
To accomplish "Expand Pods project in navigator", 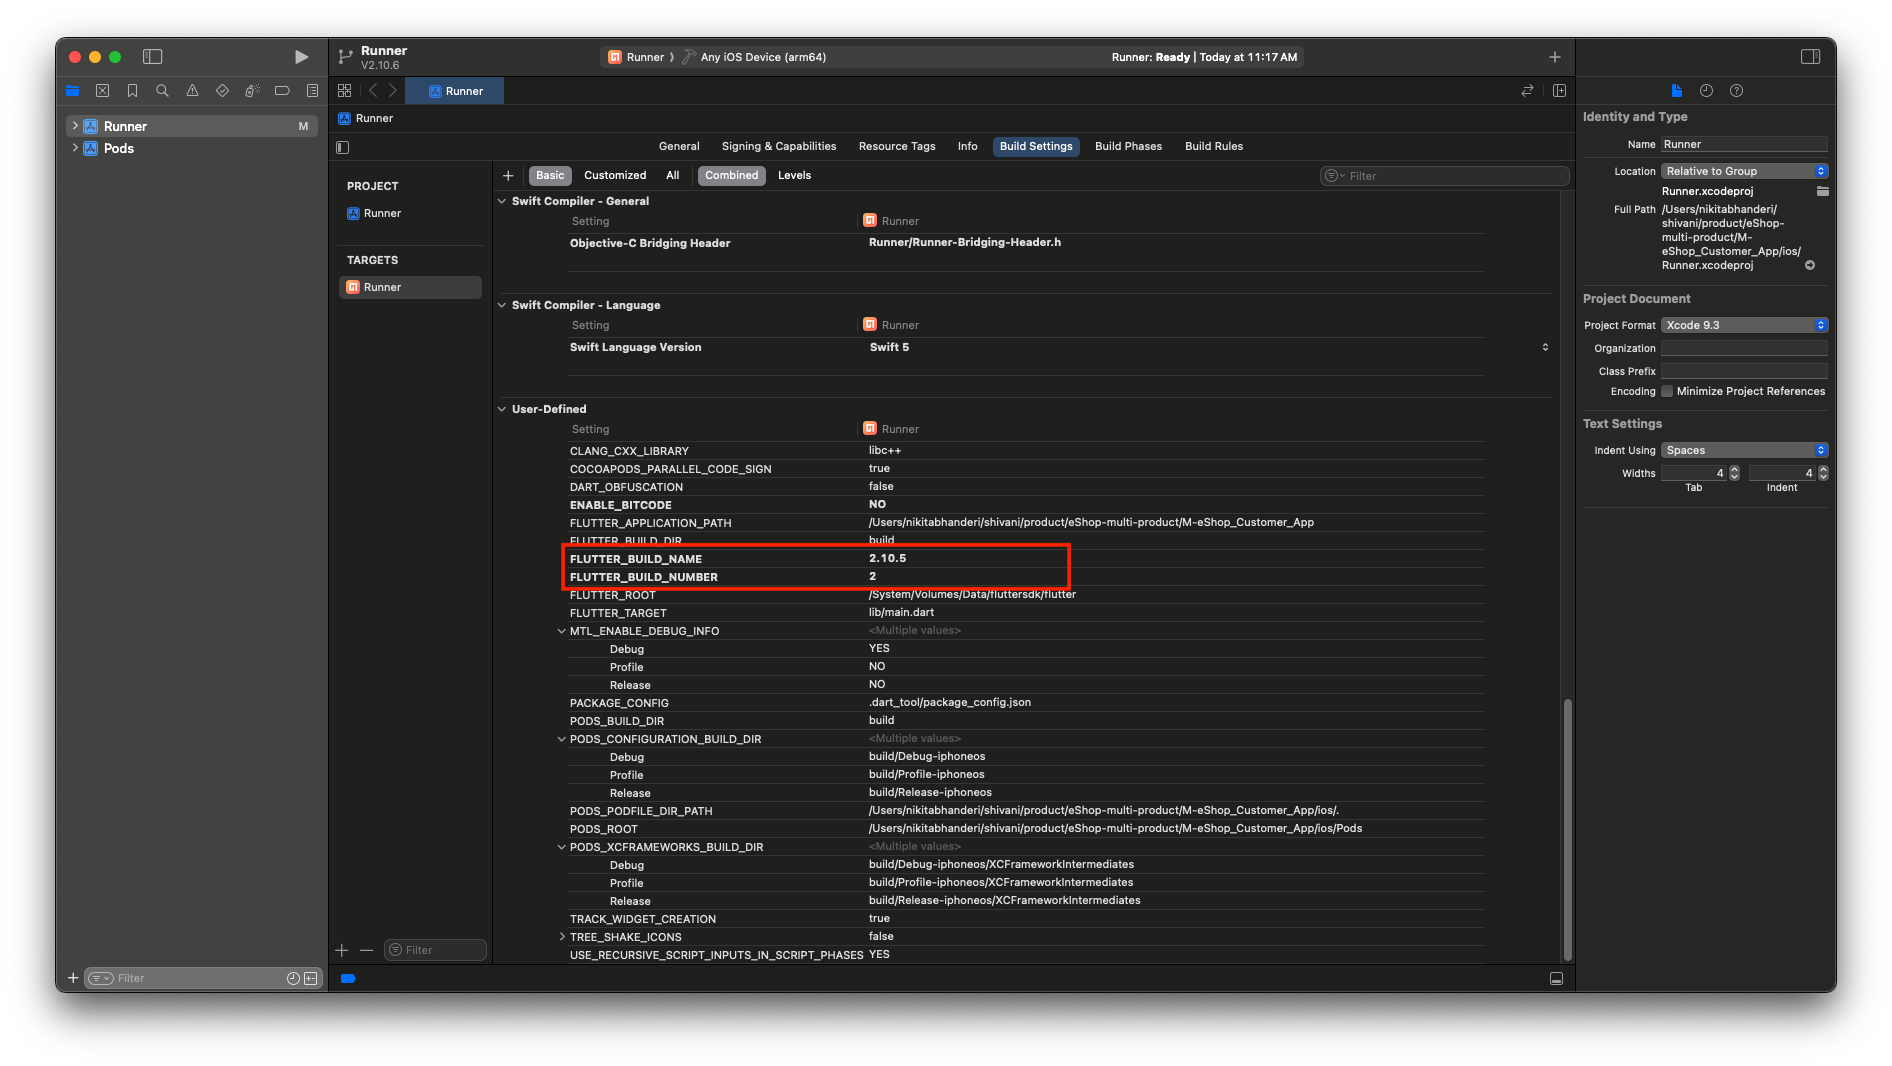I will pyautogui.click(x=75, y=148).
